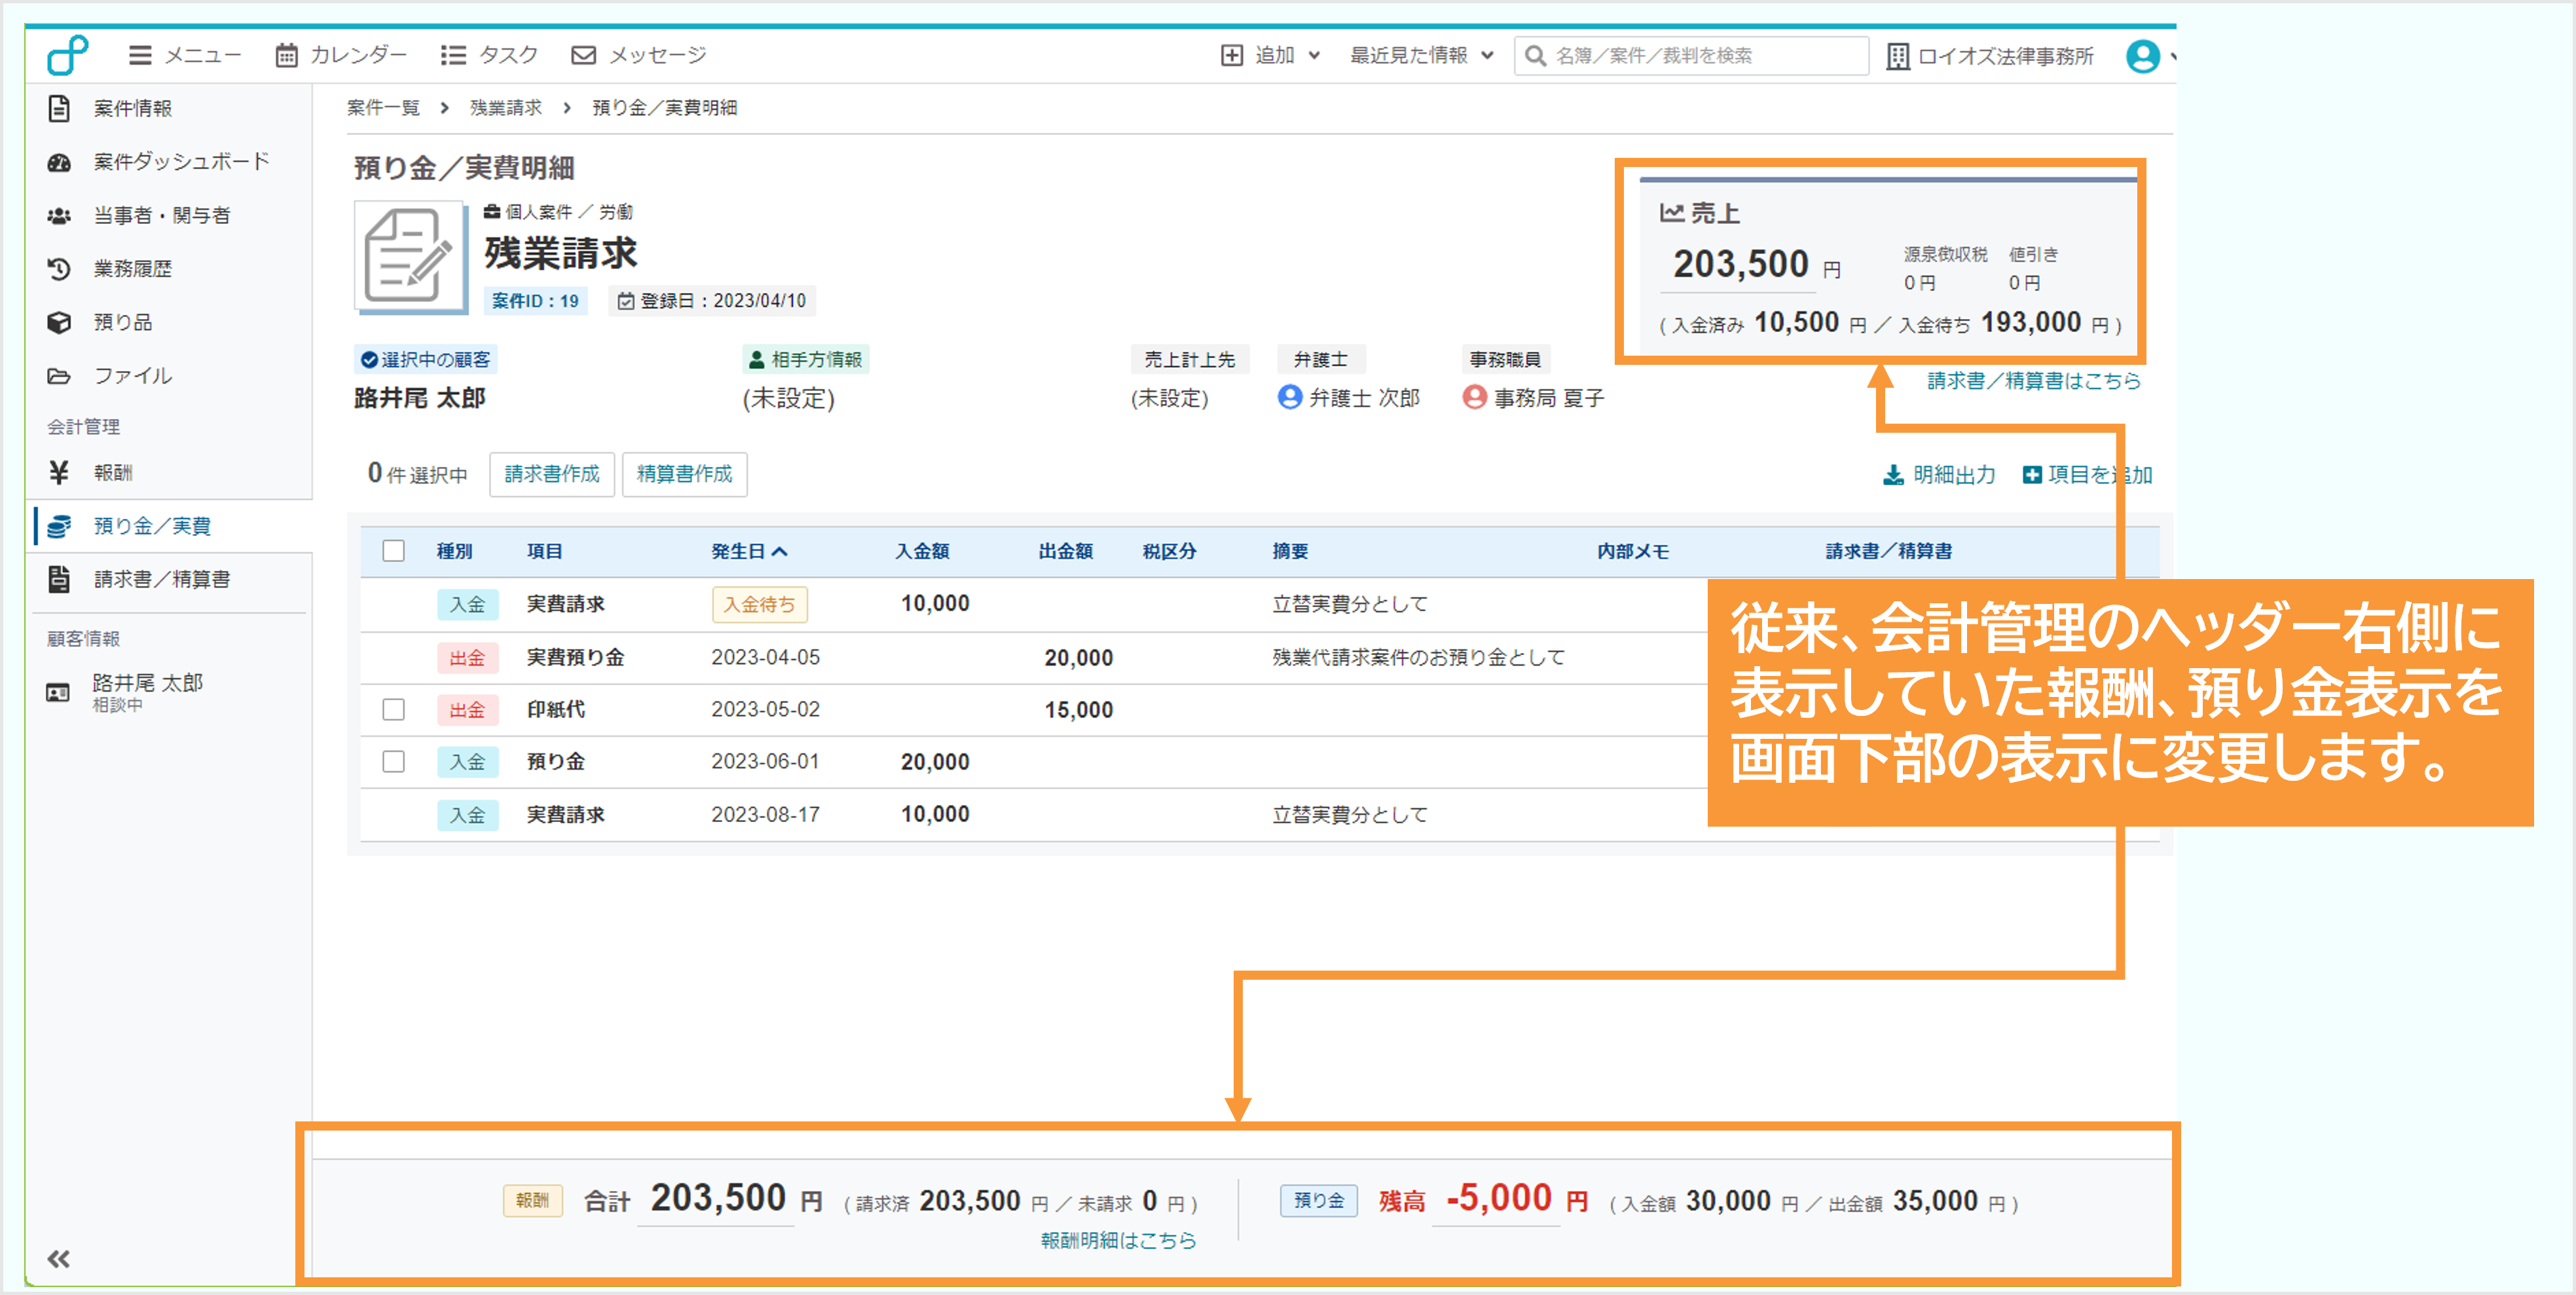
Task: Check the 印紙代 row checkbox
Action: [x=394, y=709]
